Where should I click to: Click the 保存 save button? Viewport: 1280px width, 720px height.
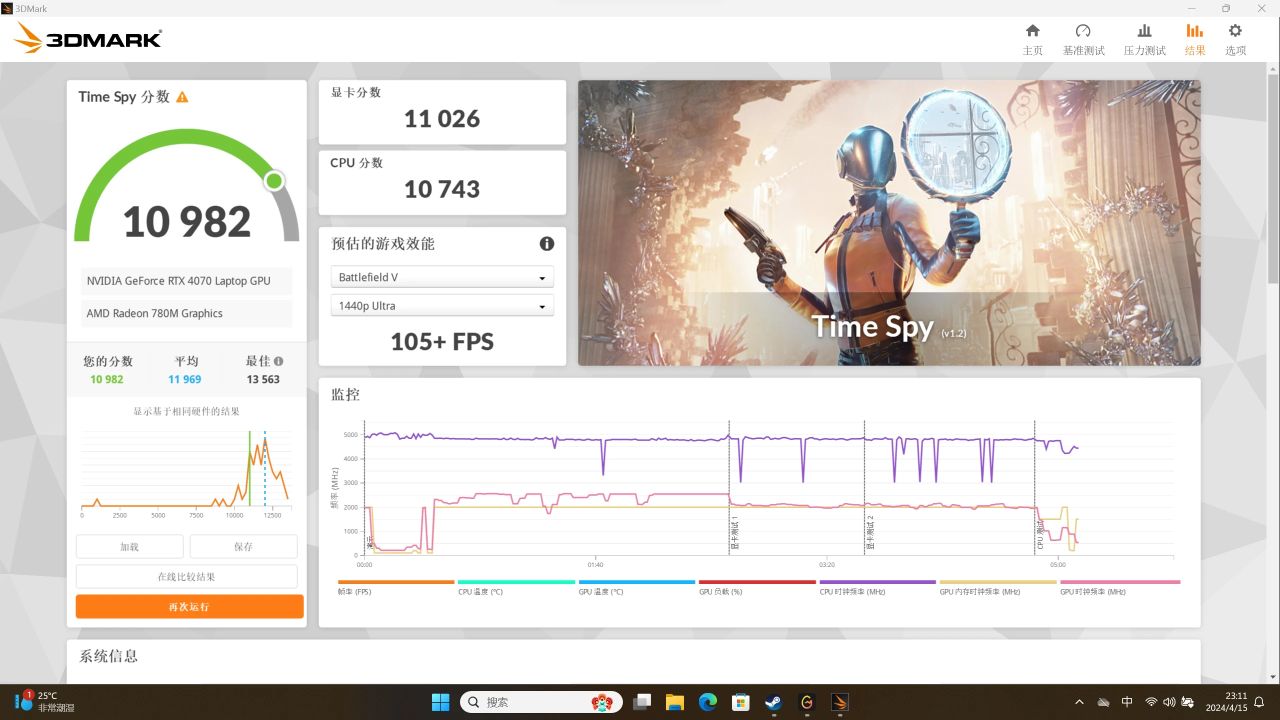[243, 547]
